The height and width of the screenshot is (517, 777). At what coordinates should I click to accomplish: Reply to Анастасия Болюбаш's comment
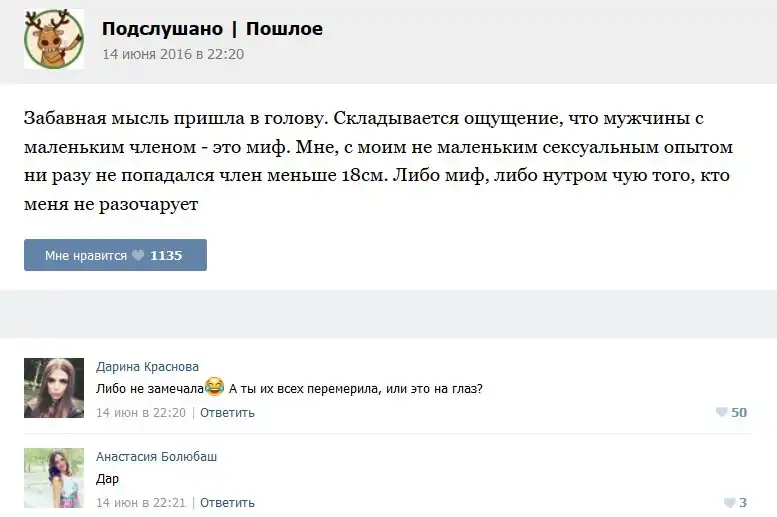(227, 502)
